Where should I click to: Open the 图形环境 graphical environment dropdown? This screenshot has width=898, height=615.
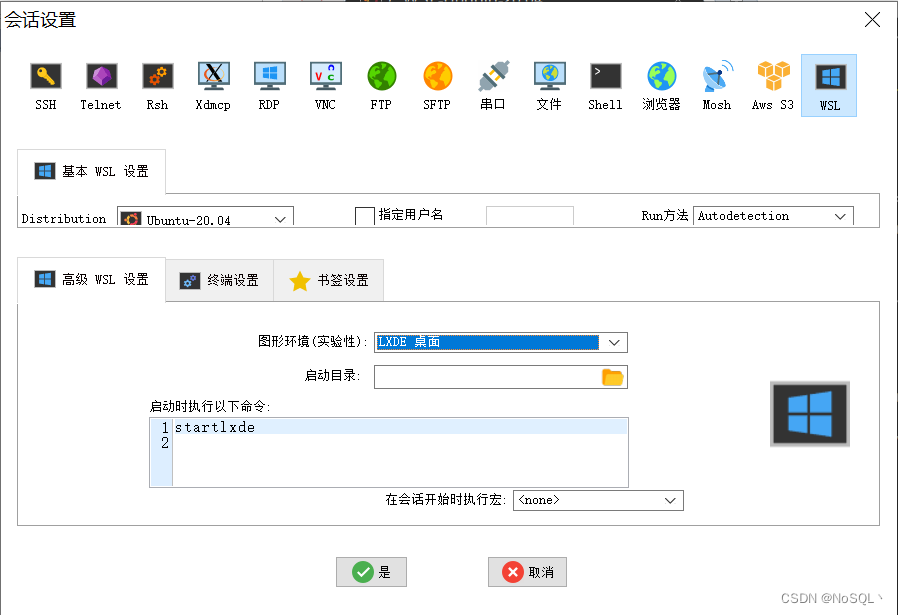tap(616, 342)
